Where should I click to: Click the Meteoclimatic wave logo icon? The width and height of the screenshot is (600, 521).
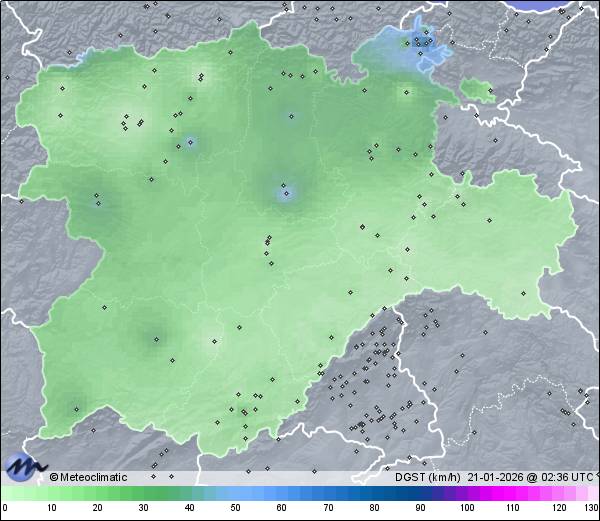(x=24, y=467)
